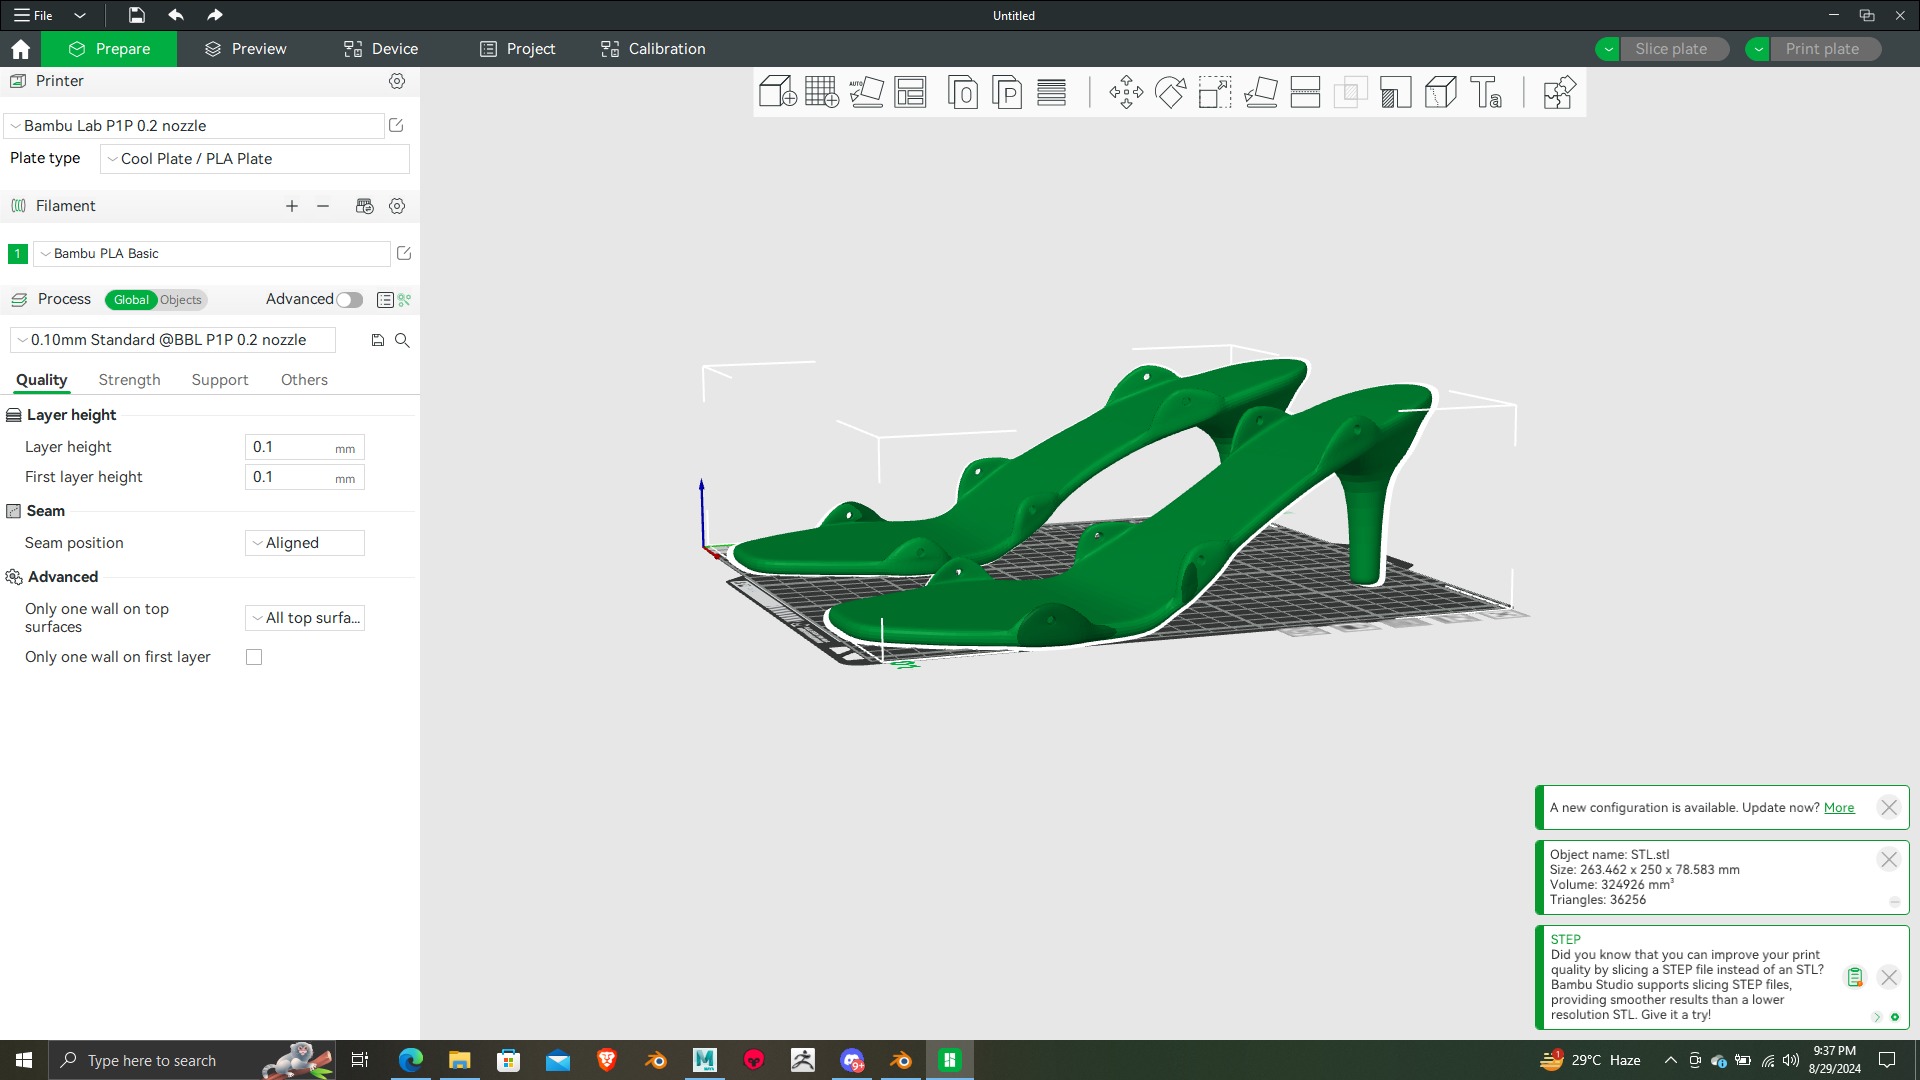Click the AMS filament sync icon
This screenshot has width=1920, height=1080.
tap(364, 206)
